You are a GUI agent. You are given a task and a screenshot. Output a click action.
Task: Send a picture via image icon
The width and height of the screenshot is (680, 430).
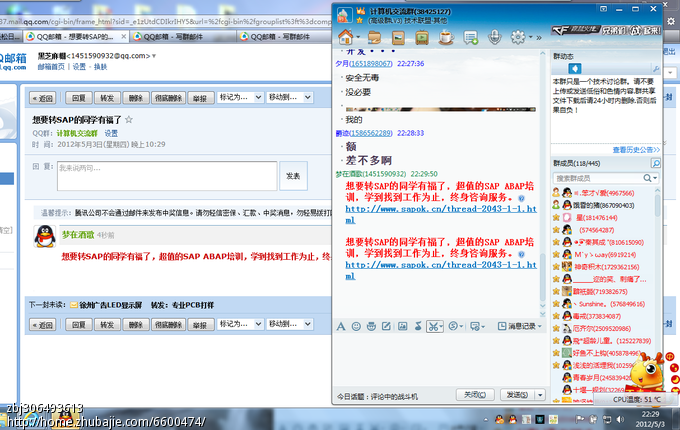point(402,326)
